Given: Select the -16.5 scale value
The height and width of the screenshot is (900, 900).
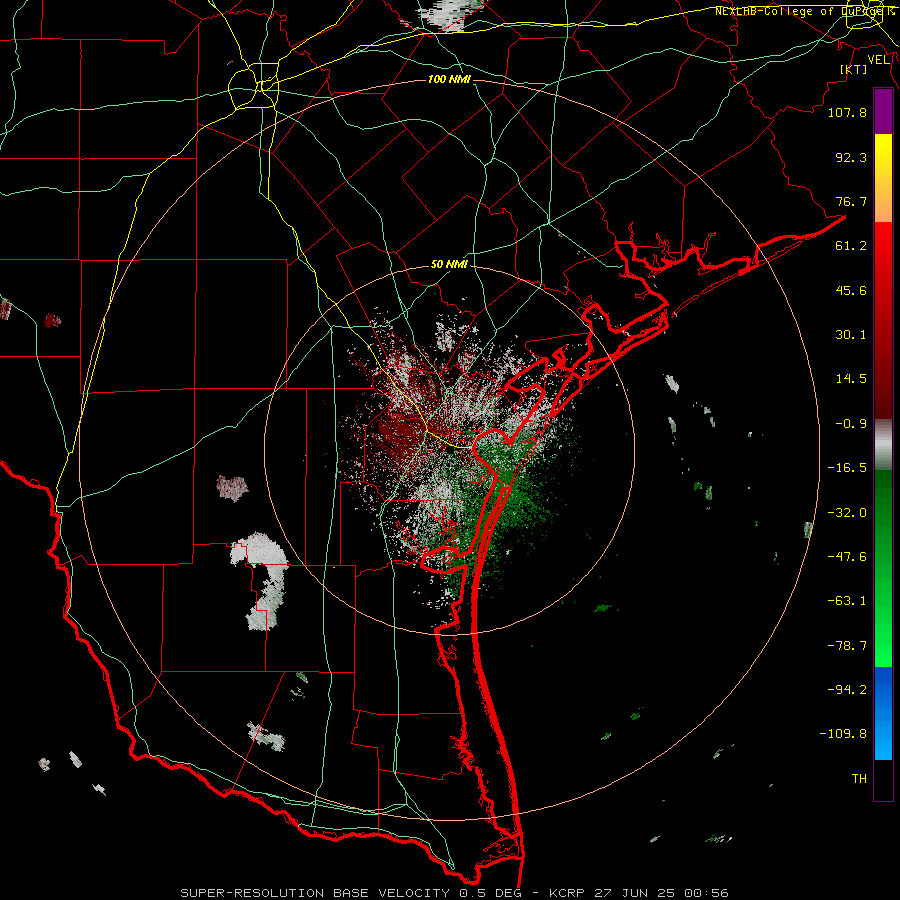Looking at the screenshot, I should [x=847, y=468].
